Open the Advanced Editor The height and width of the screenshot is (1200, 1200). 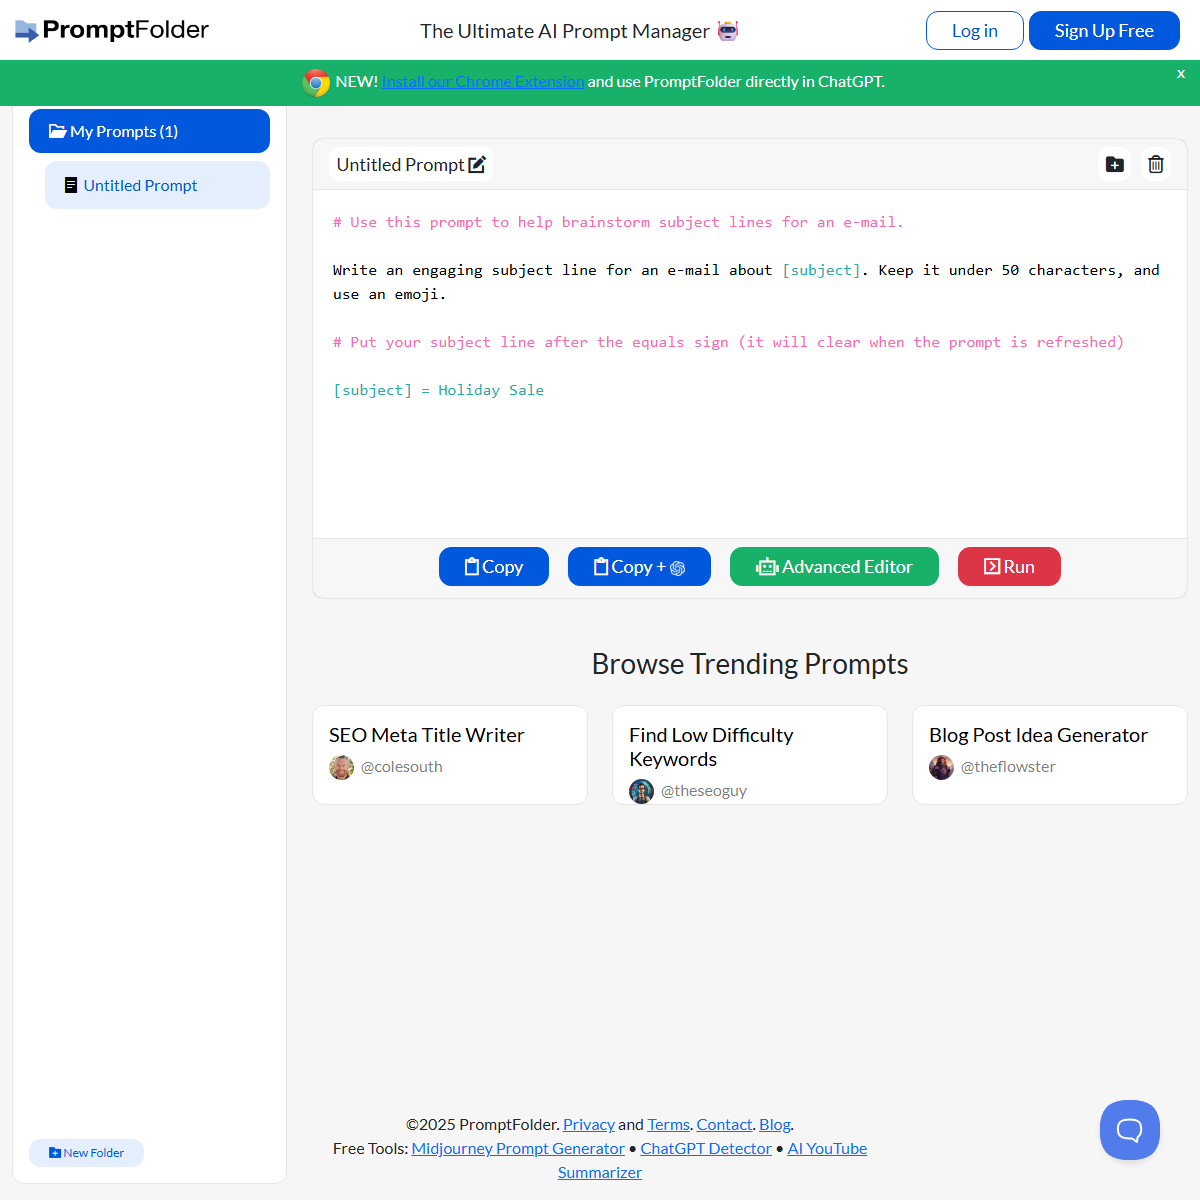(x=834, y=567)
